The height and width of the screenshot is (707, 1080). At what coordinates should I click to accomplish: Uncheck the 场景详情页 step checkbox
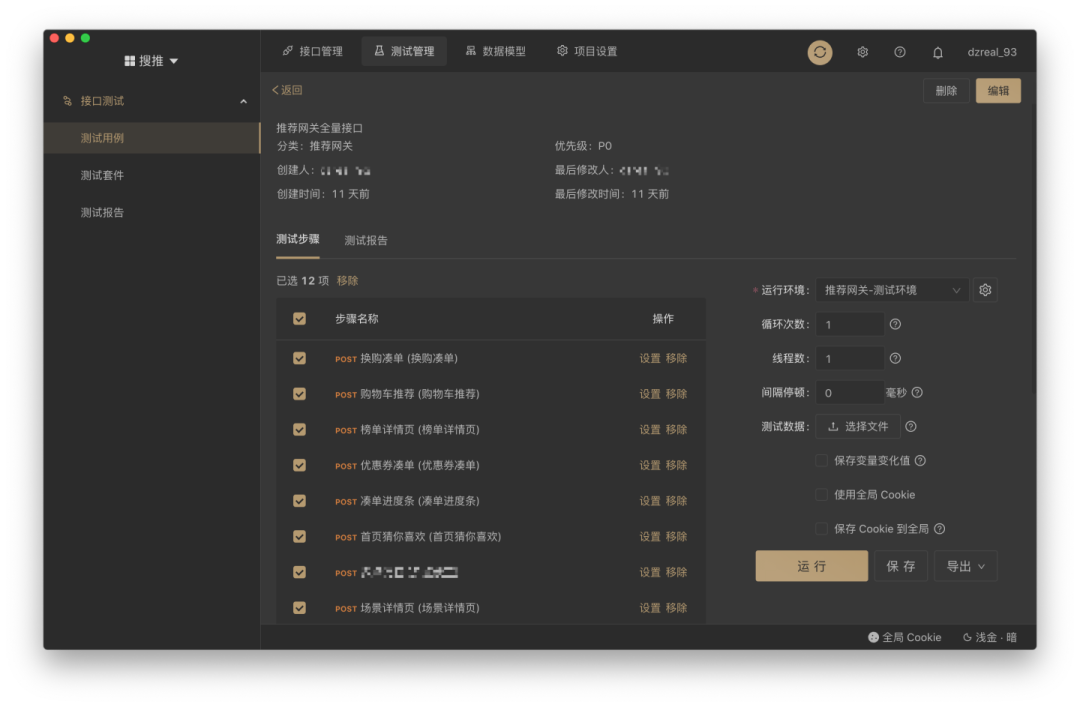[300, 608]
